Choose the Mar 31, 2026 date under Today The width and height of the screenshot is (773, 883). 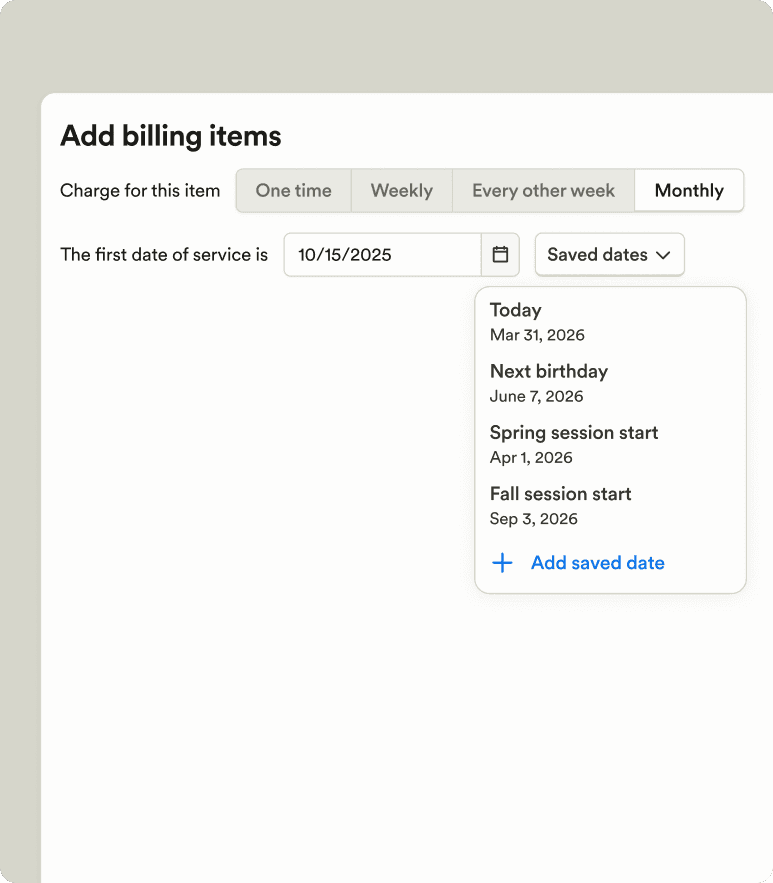coord(536,335)
